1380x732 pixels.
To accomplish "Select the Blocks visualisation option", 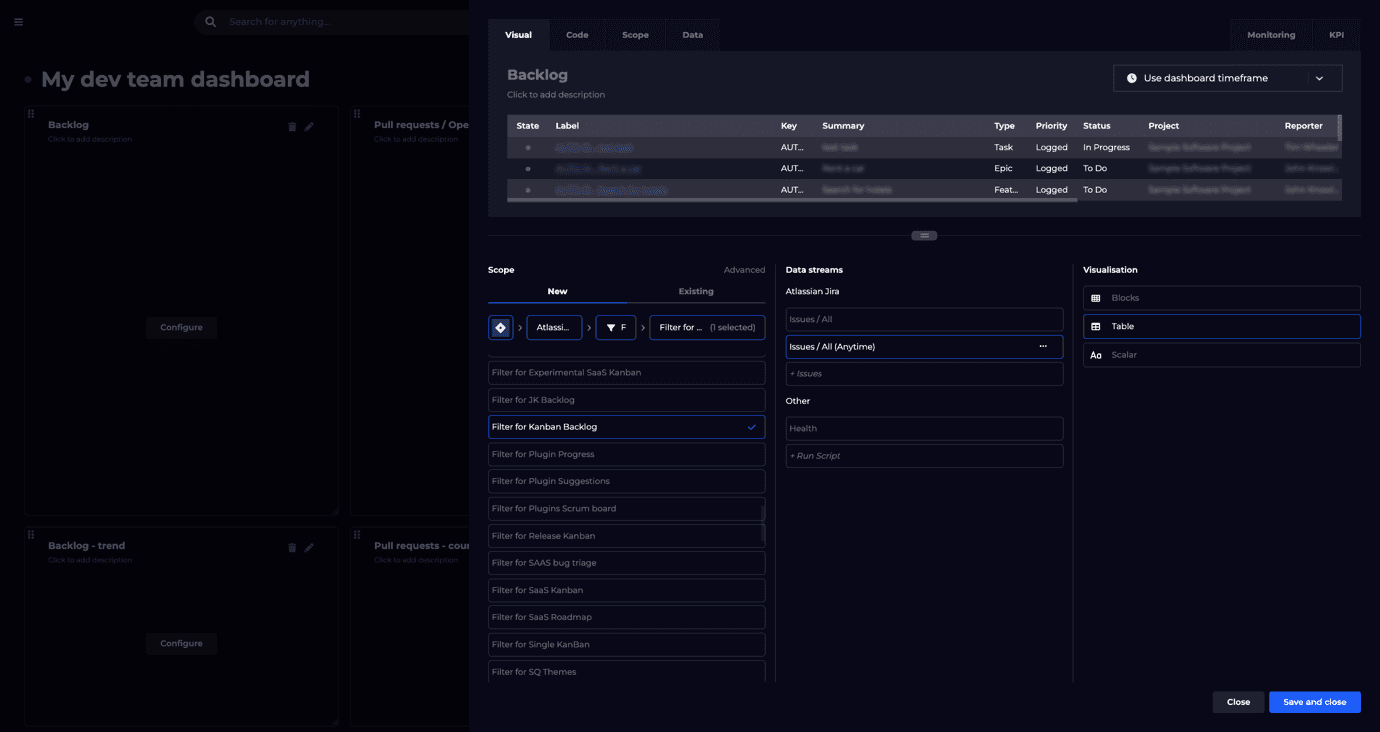I will tap(1221, 298).
